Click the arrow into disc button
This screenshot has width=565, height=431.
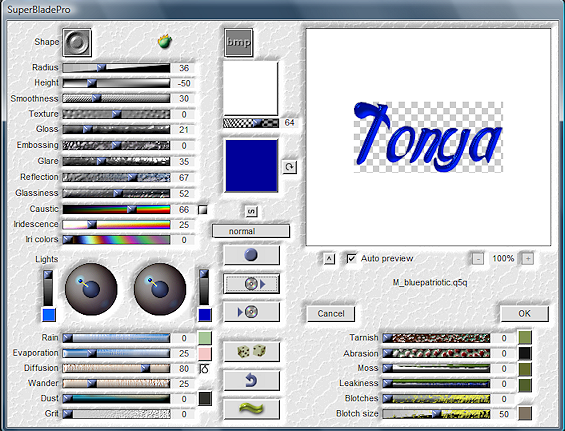pos(251,312)
